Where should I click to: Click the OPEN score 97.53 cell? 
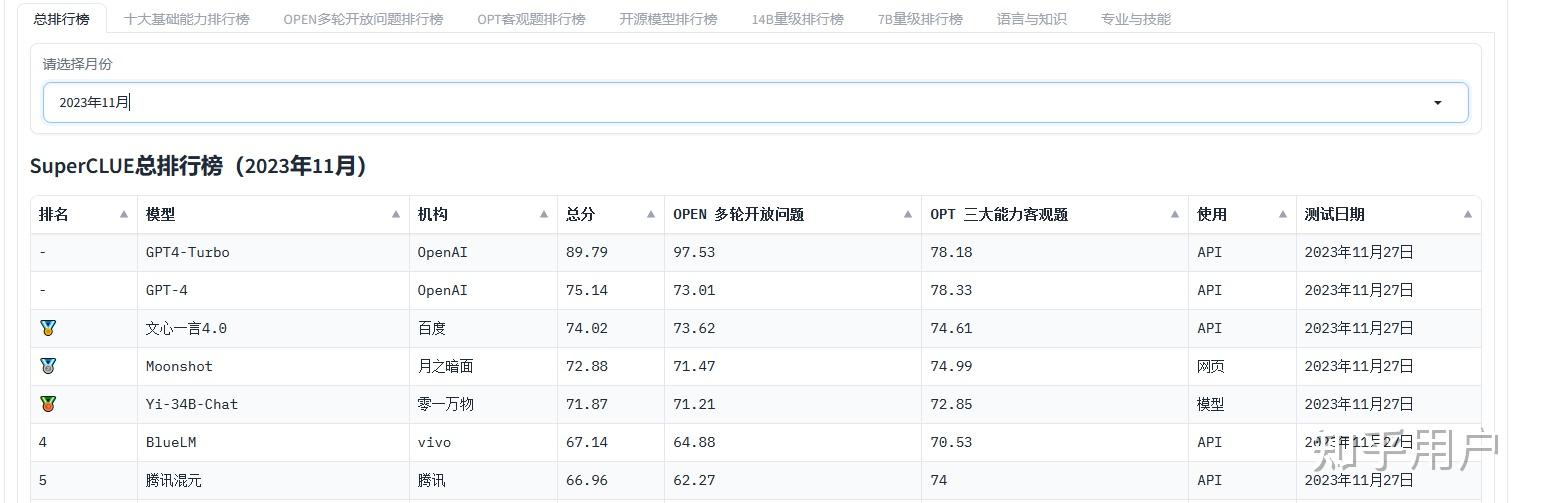point(793,252)
